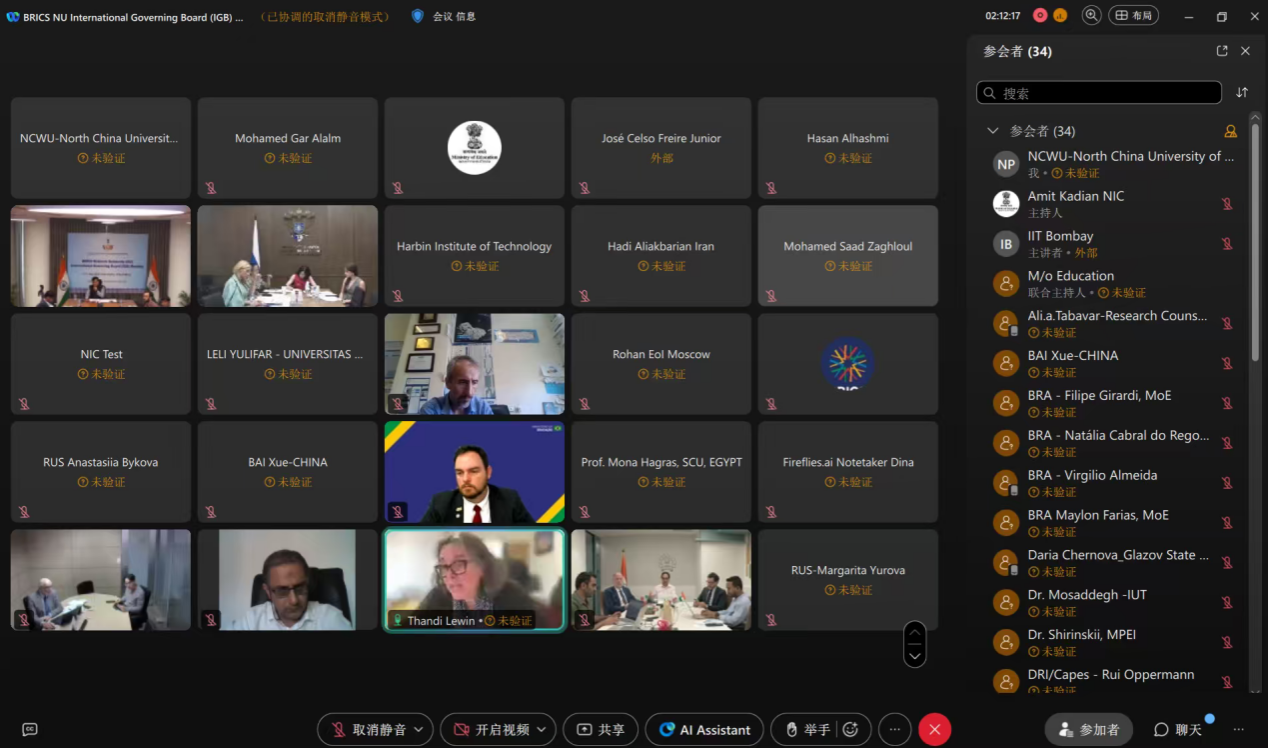Open 会议 信息 meeting info

[x=454, y=16]
